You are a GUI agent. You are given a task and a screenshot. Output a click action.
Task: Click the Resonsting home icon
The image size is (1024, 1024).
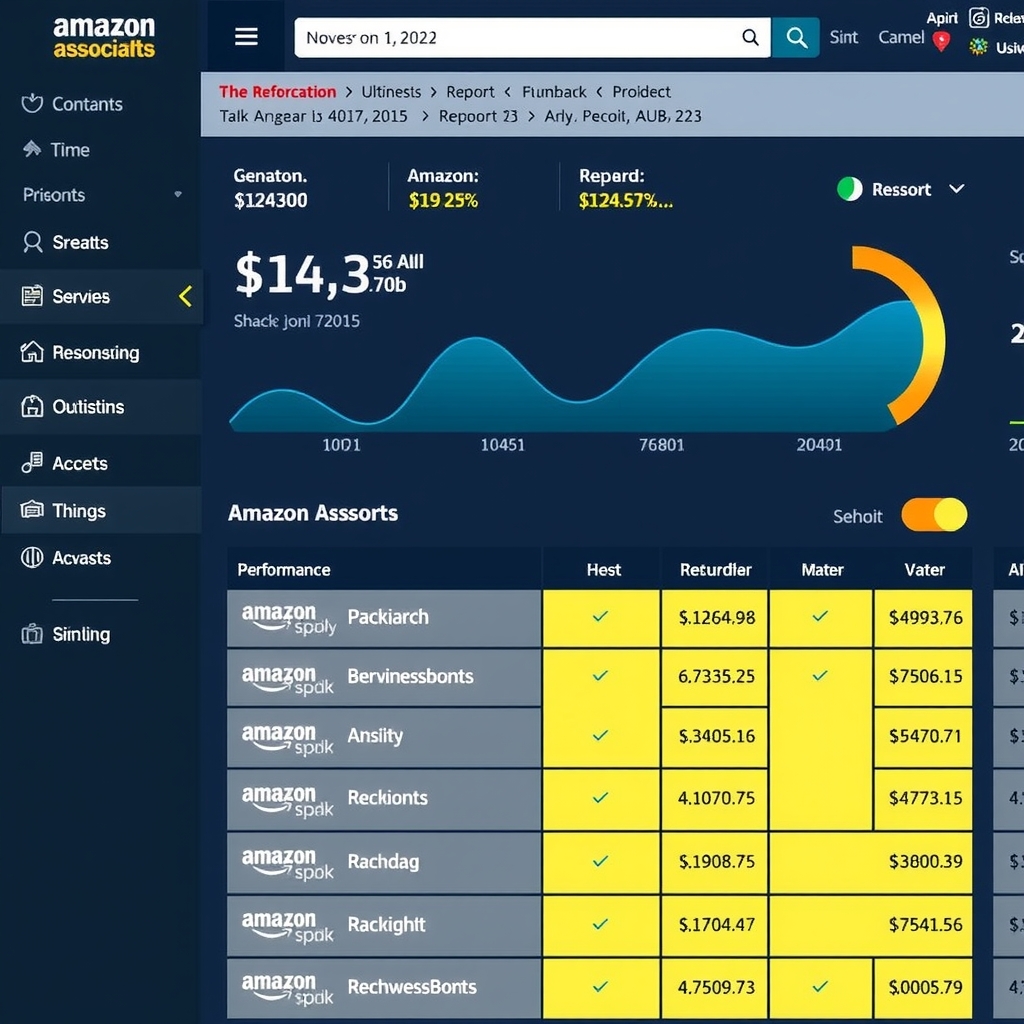[x=32, y=352]
